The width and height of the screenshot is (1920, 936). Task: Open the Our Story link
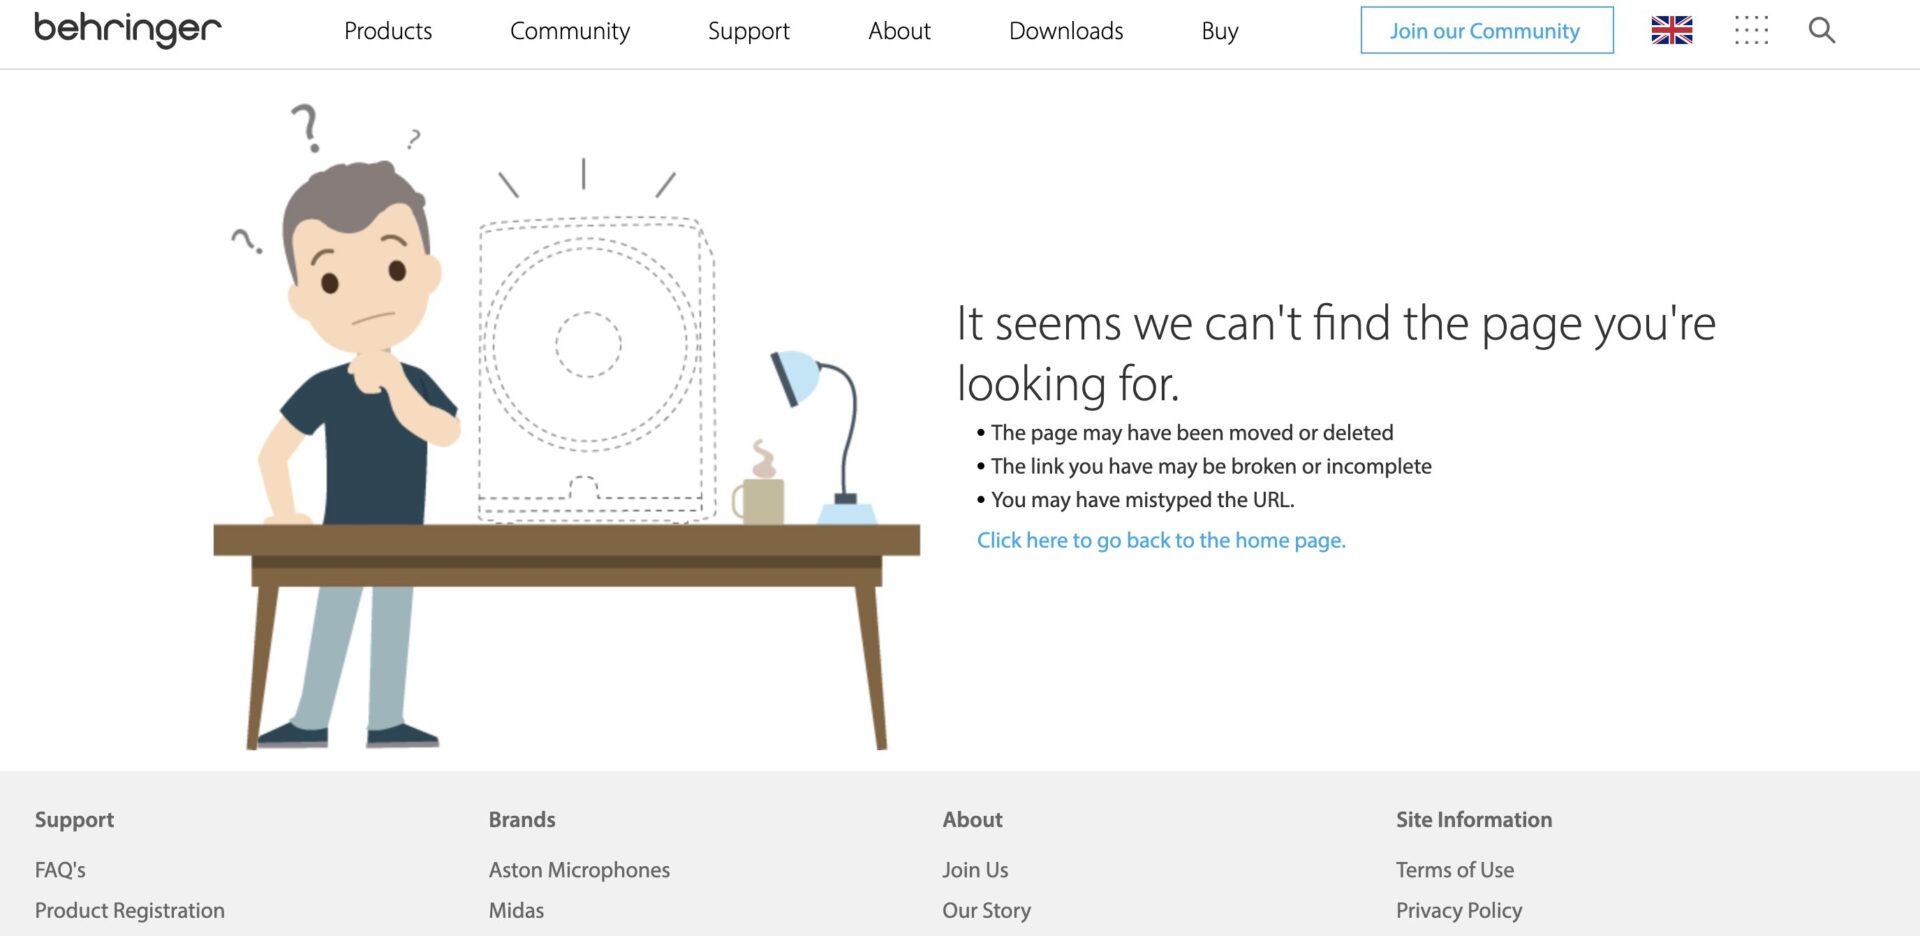pos(986,910)
